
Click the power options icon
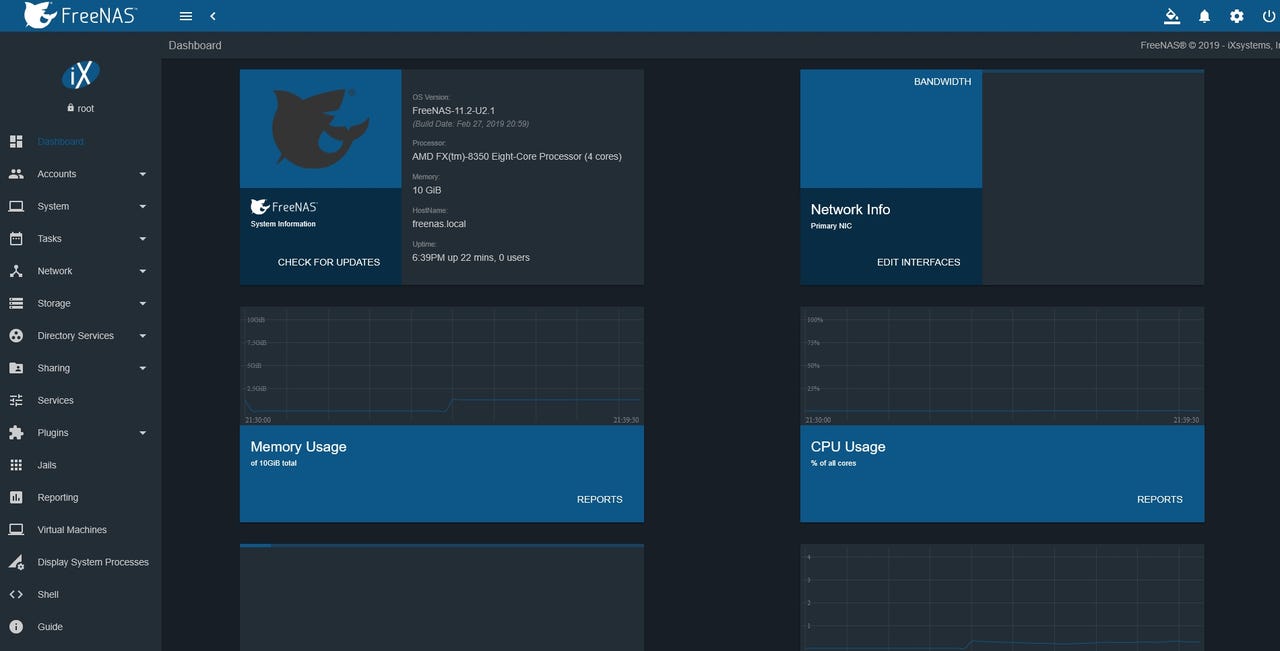(x=1269, y=16)
